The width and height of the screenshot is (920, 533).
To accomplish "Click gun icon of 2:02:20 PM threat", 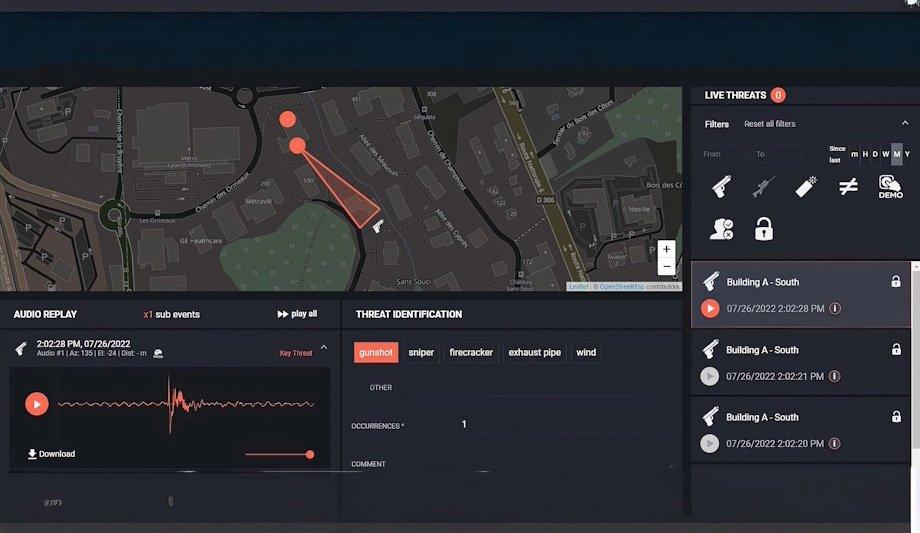I will (711, 416).
